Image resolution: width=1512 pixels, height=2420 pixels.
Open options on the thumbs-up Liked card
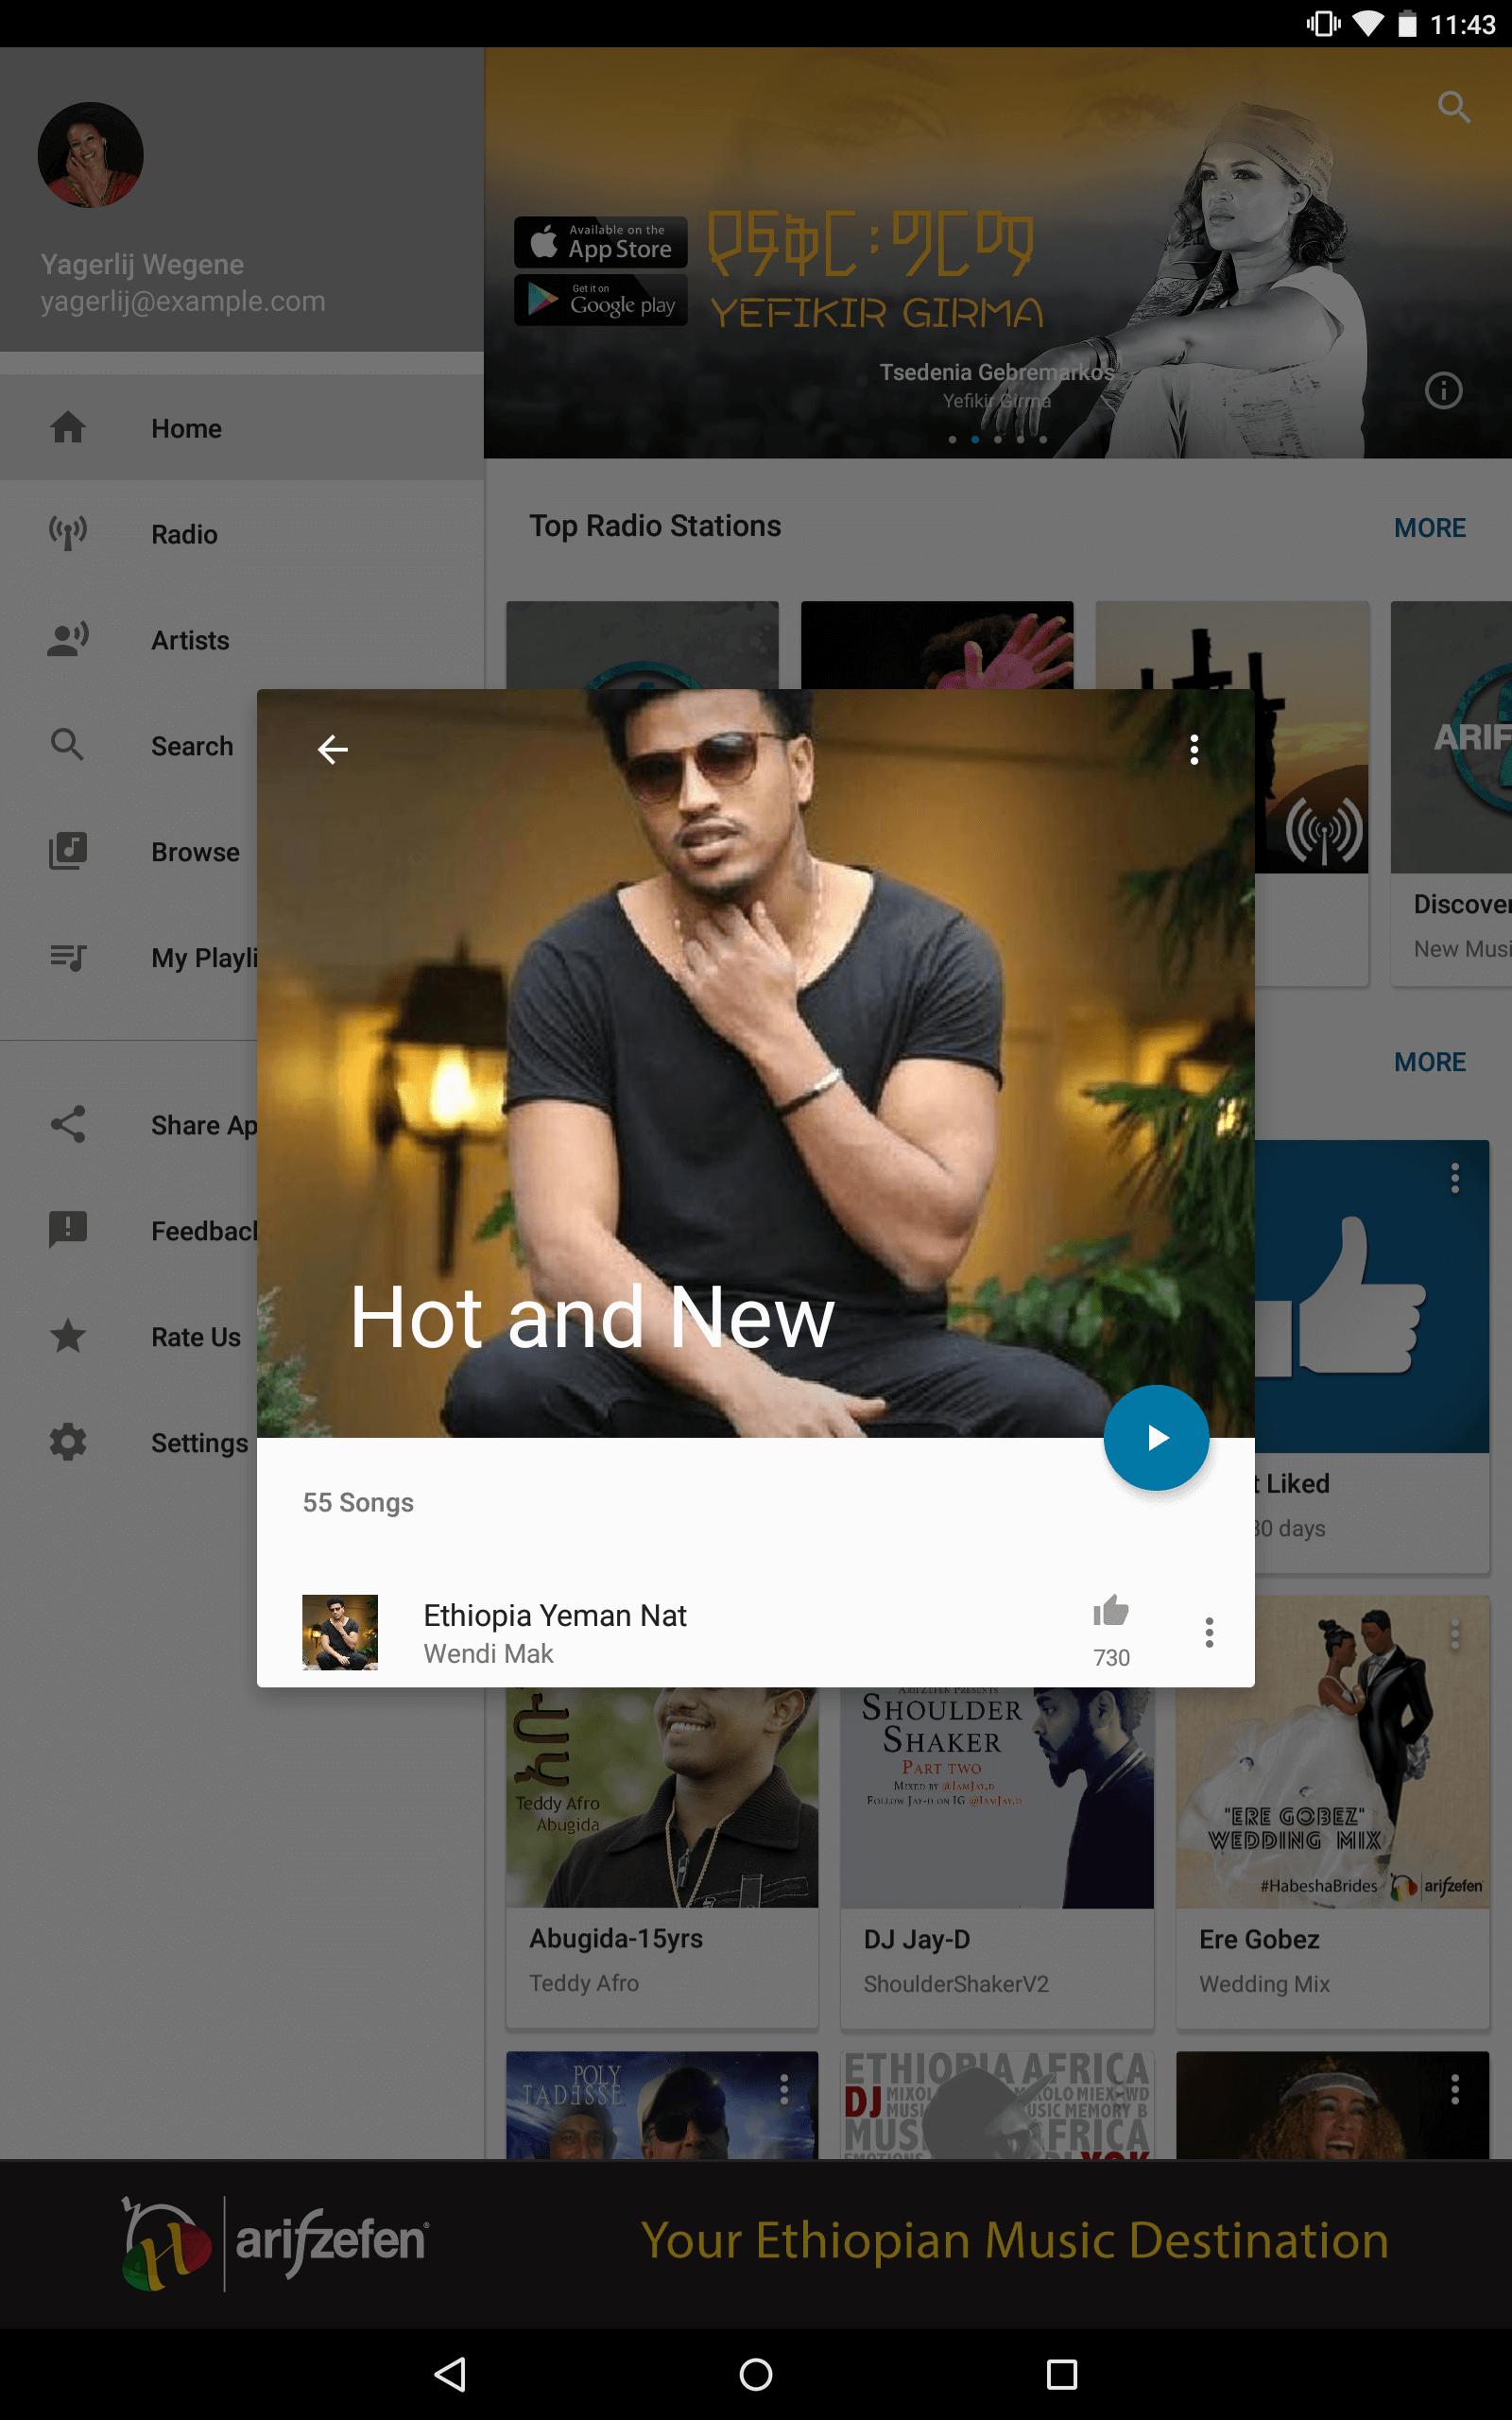(1455, 1178)
